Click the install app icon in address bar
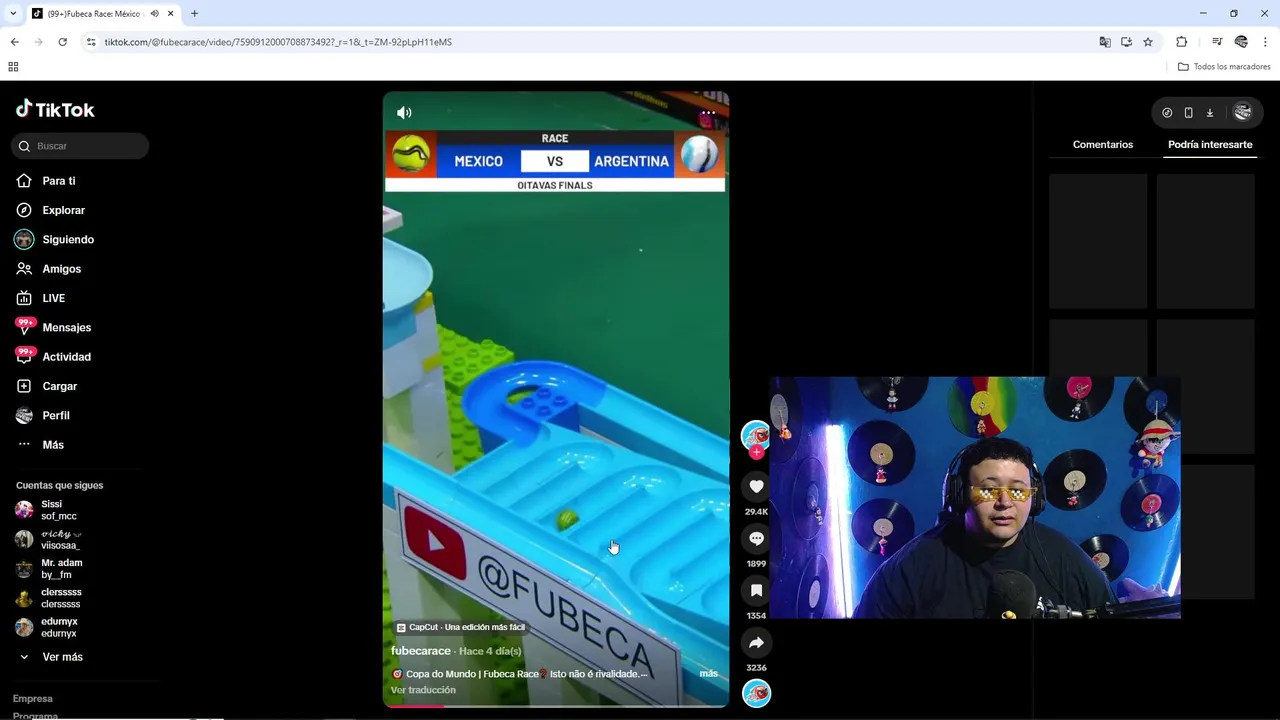Image resolution: width=1280 pixels, height=720 pixels. tap(1126, 42)
